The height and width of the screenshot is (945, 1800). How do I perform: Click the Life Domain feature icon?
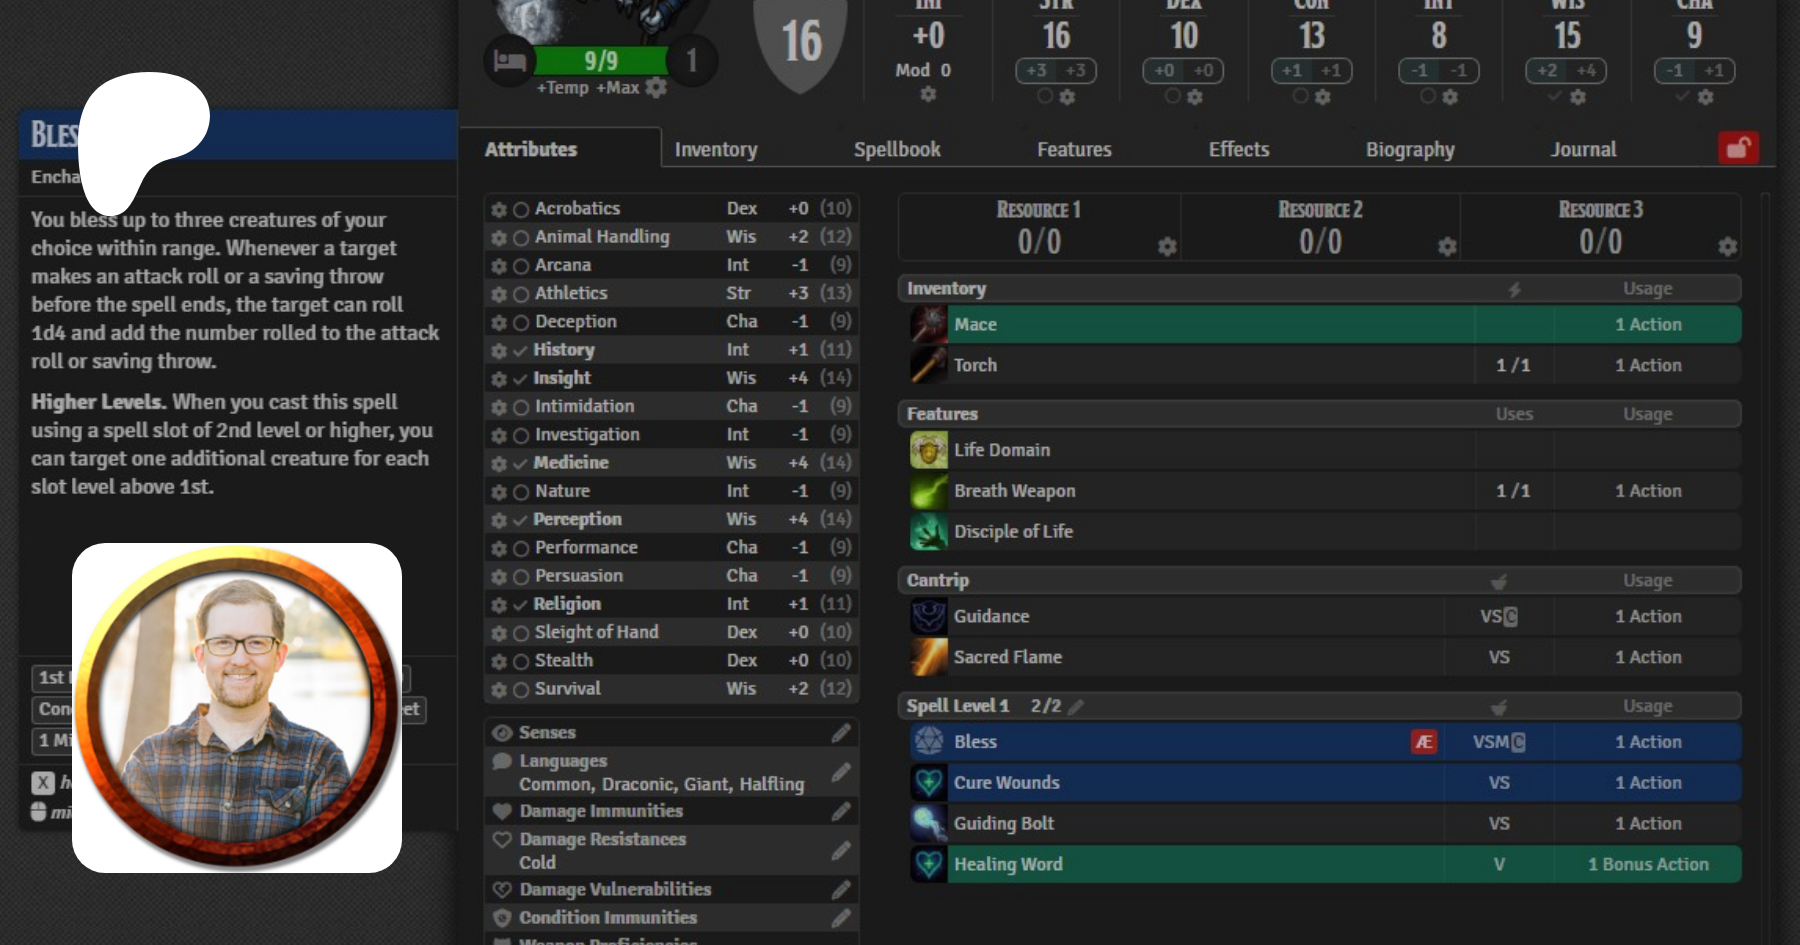(x=928, y=450)
